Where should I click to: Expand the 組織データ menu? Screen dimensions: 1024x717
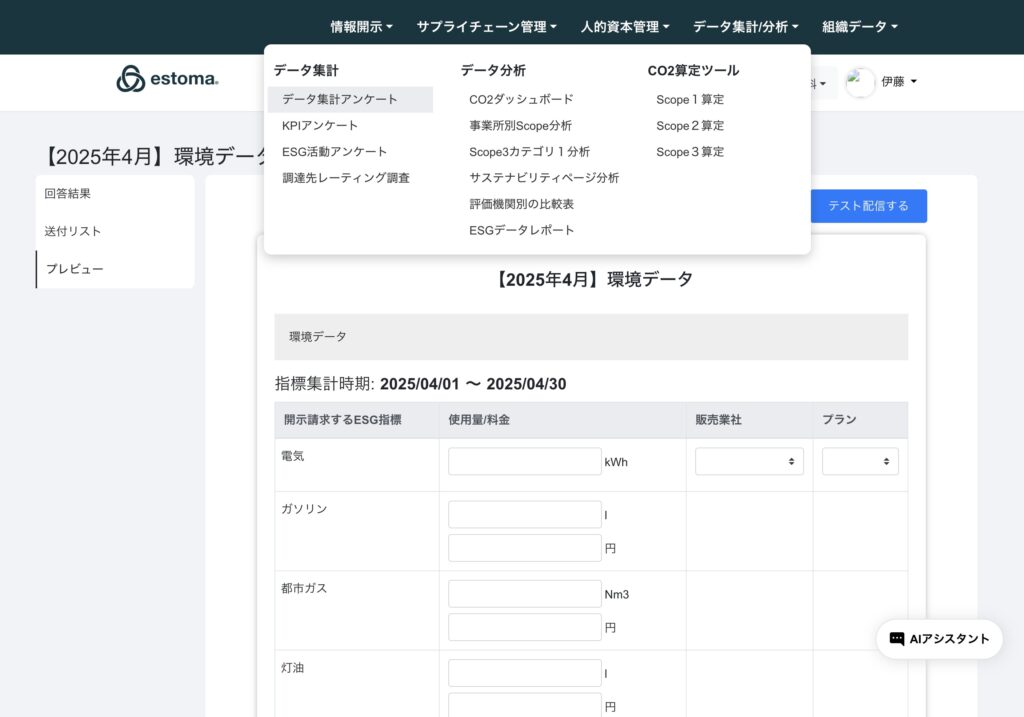point(859,27)
